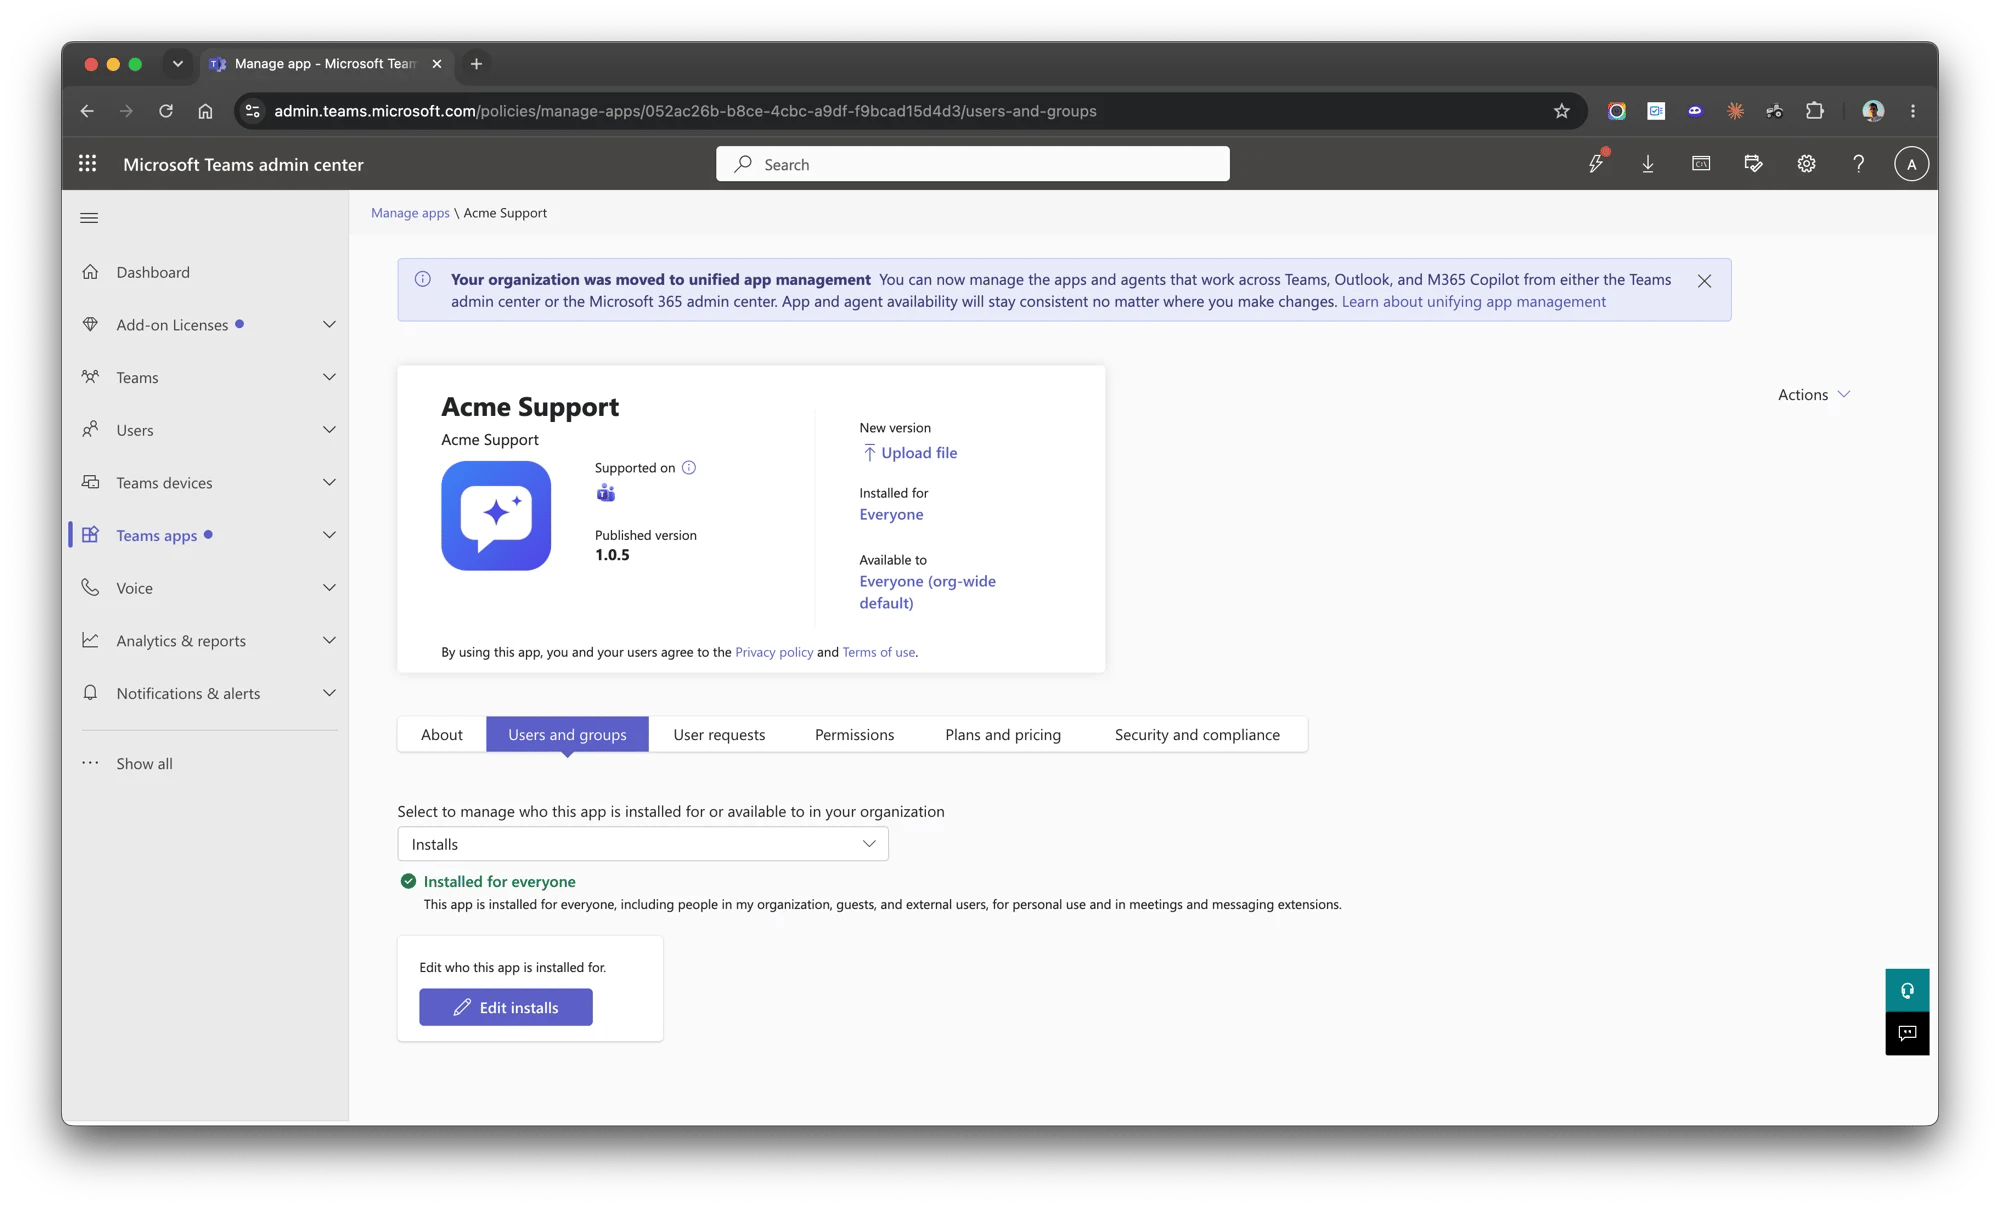Open the browser home page button

click(x=205, y=111)
